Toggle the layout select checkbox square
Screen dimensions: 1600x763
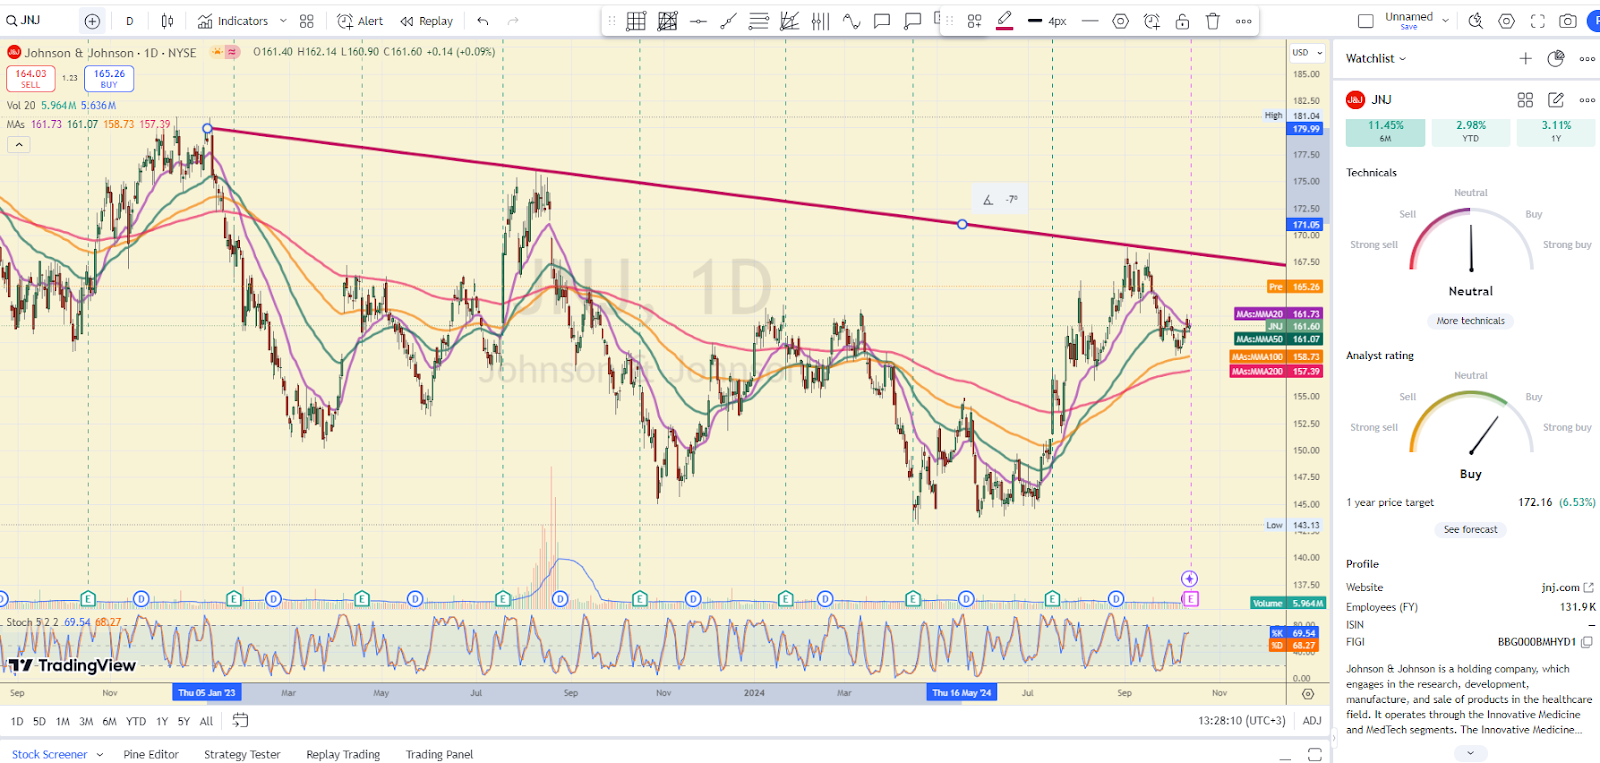click(x=1365, y=21)
